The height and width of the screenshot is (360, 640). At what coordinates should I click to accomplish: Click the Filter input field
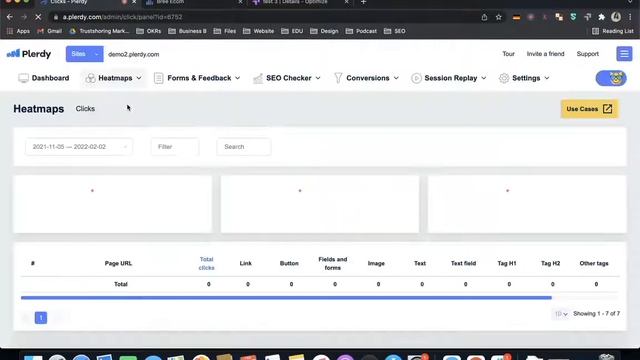click(175, 147)
